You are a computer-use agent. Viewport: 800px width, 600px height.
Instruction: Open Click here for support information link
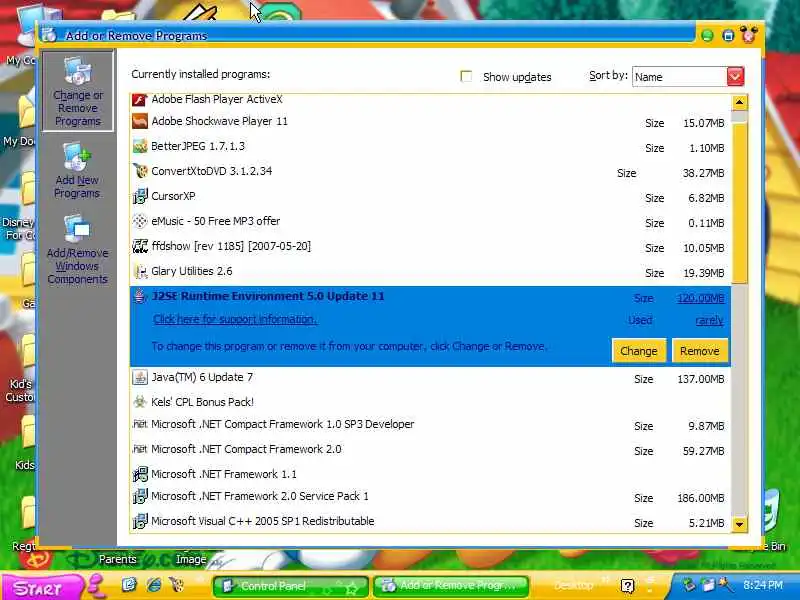[x=235, y=319]
